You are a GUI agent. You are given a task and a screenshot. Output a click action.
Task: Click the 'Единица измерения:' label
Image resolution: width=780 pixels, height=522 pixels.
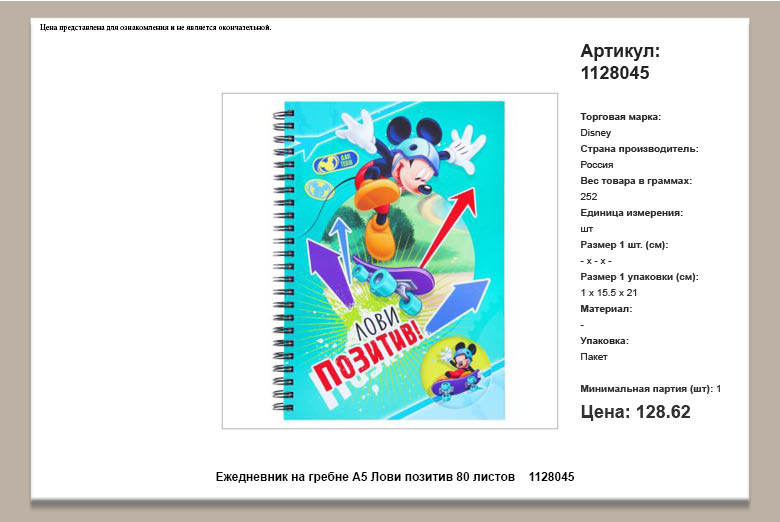[x=631, y=212]
